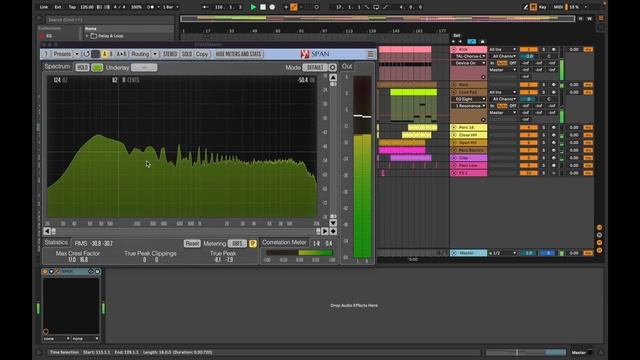
Task: Click the spectrum horizontal scroll right arrow
Action: [325, 231]
